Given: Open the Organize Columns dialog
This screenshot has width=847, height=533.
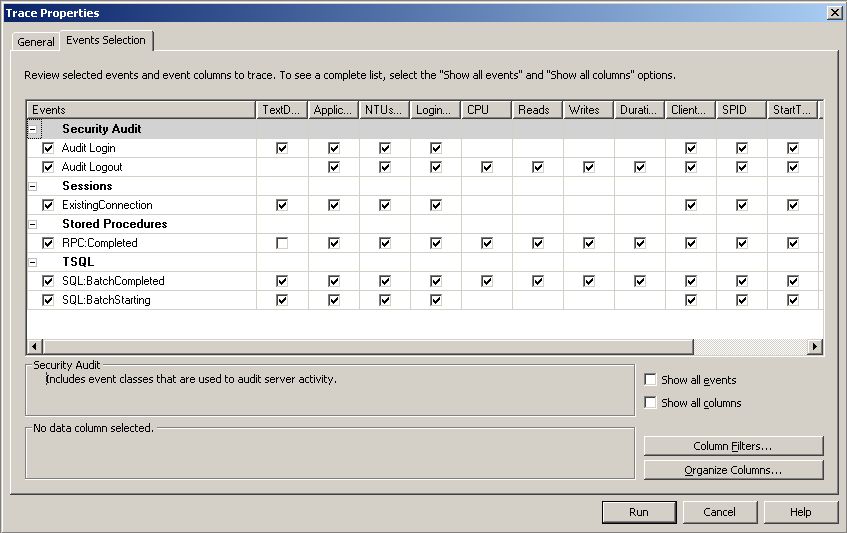Looking at the screenshot, I should tap(733, 470).
